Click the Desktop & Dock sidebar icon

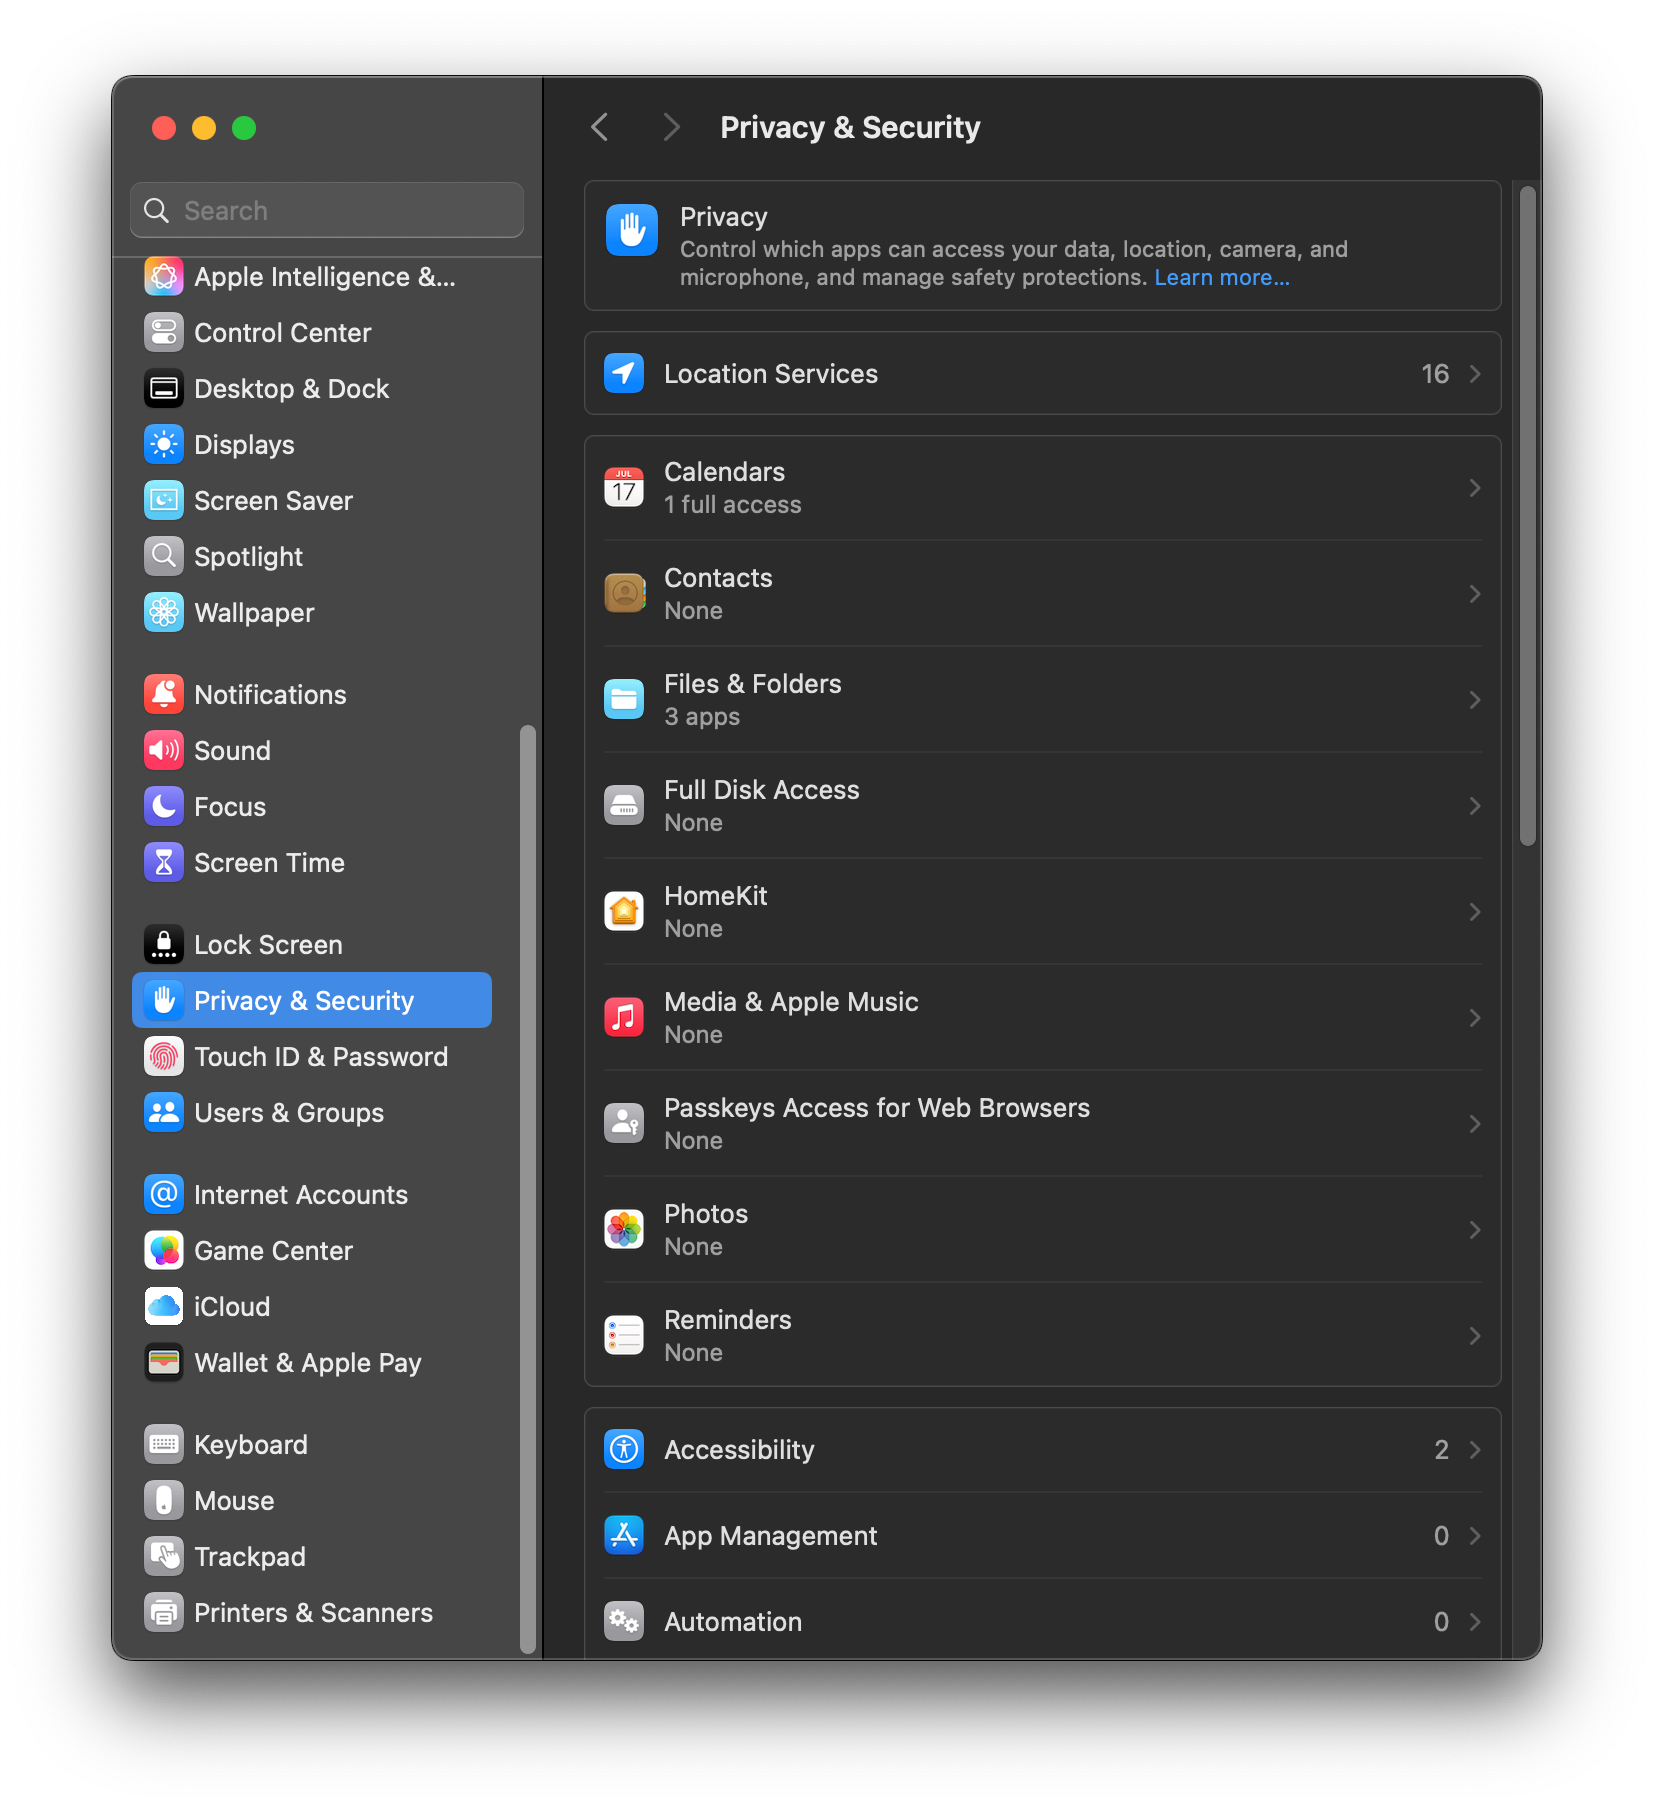click(164, 389)
